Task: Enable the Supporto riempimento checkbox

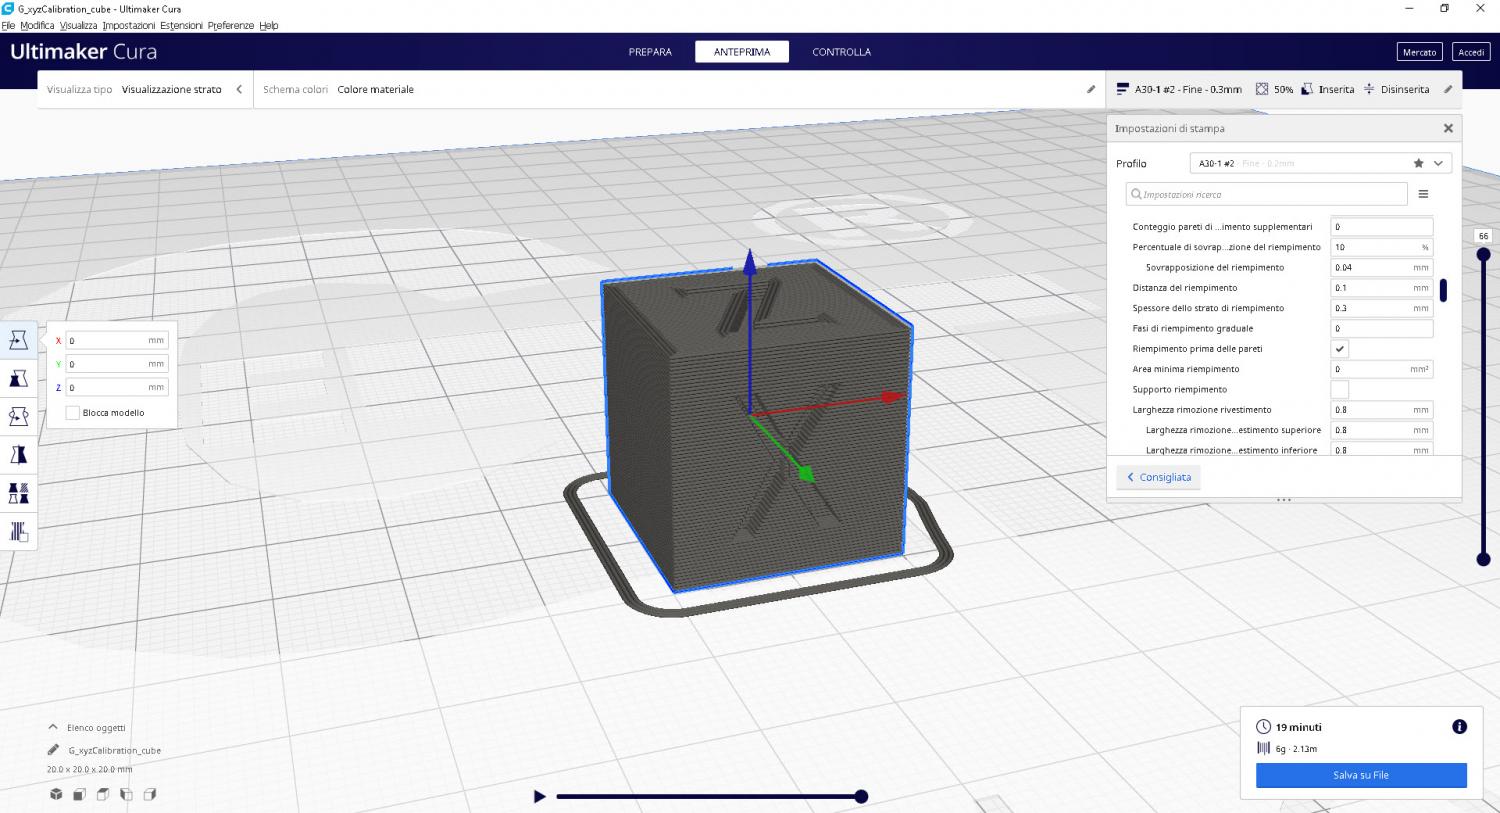Action: click(x=1340, y=389)
